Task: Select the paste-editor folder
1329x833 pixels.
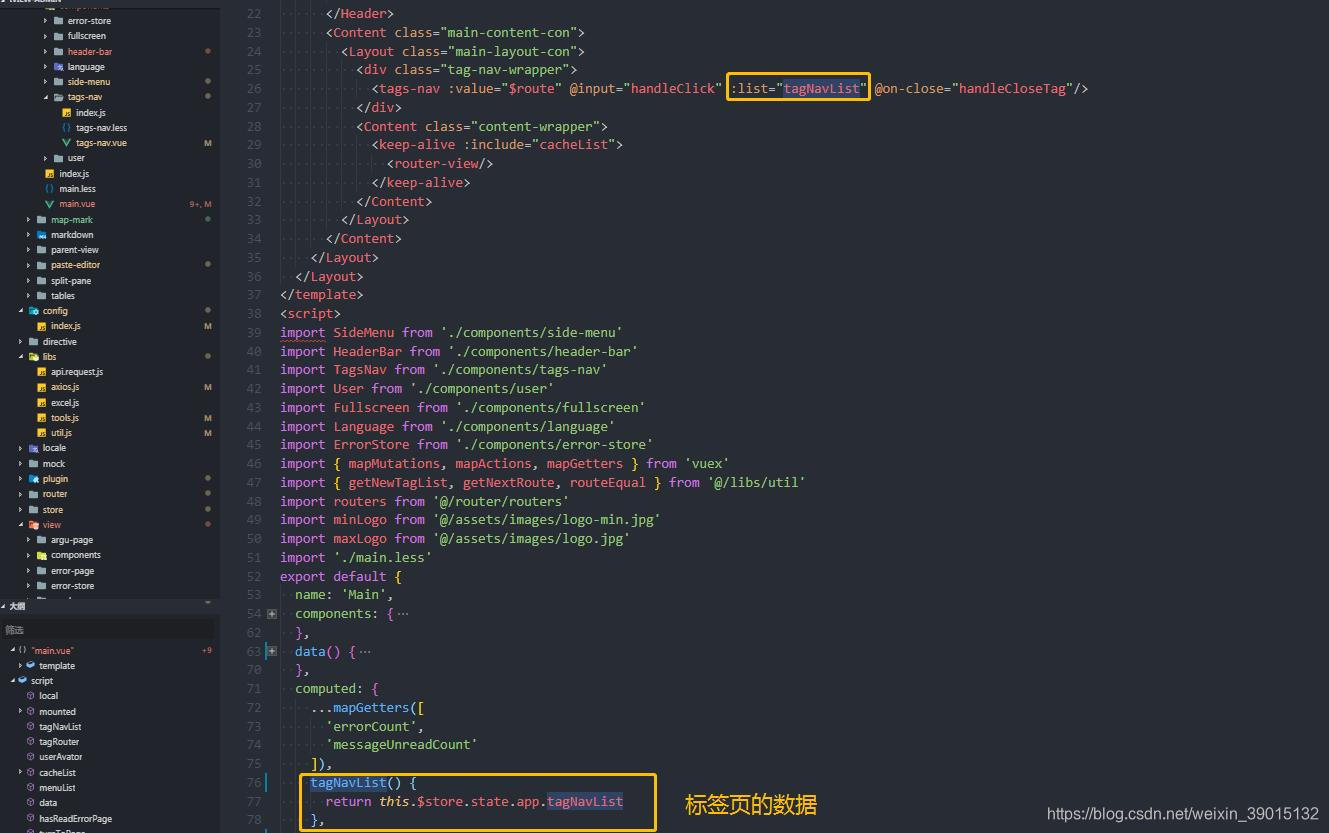Action: pos(76,265)
